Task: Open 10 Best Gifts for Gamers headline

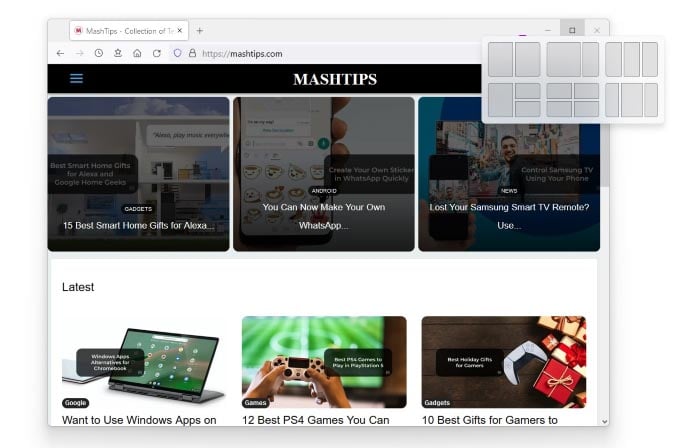Action: point(490,420)
